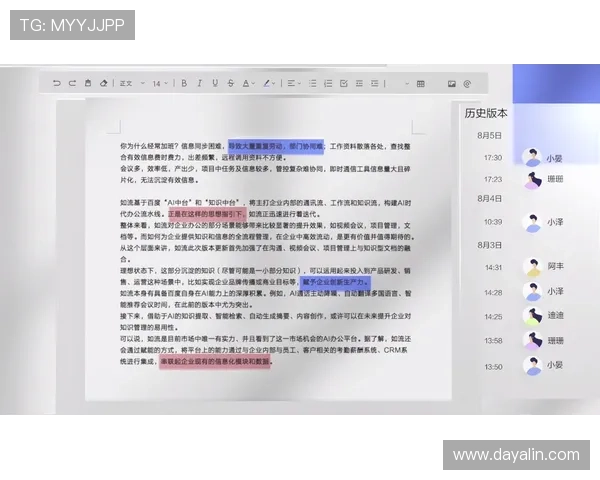Redo the last undone edit
Image resolution: width=600 pixels, height=480 pixels.
click(72, 83)
